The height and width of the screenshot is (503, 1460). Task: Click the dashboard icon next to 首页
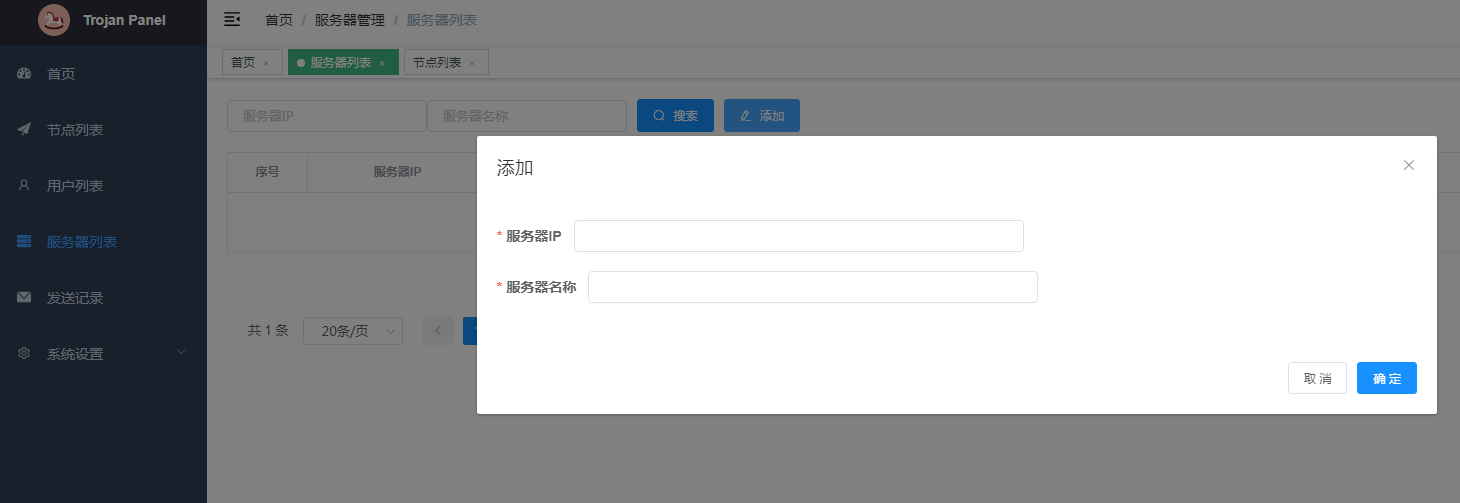25,74
